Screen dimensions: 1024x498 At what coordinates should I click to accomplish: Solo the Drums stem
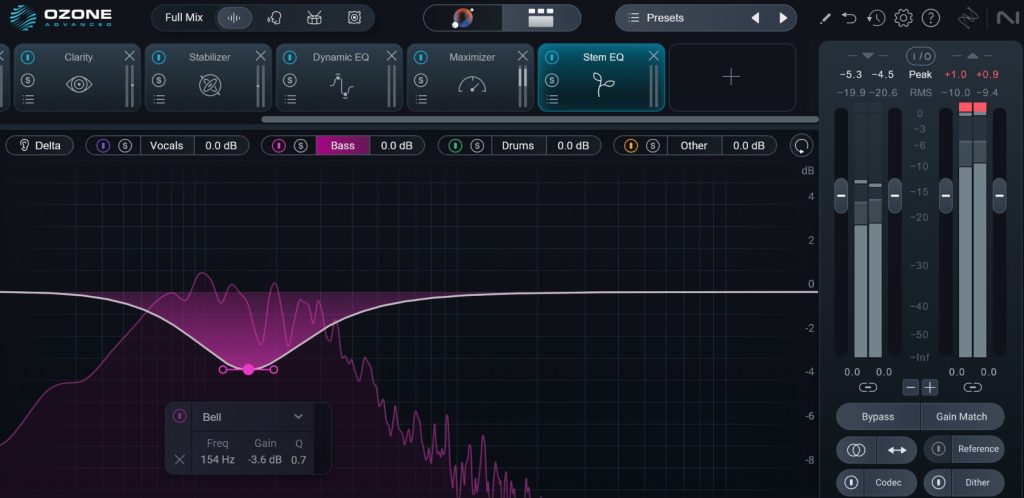click(x=478, y=146)
